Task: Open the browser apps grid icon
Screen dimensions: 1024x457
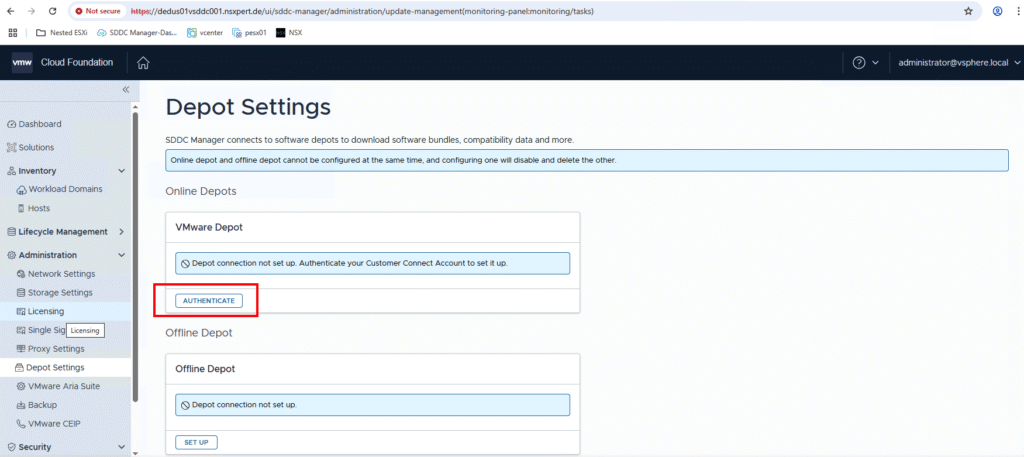Action: pyautogui.click(x=13, y=32)
